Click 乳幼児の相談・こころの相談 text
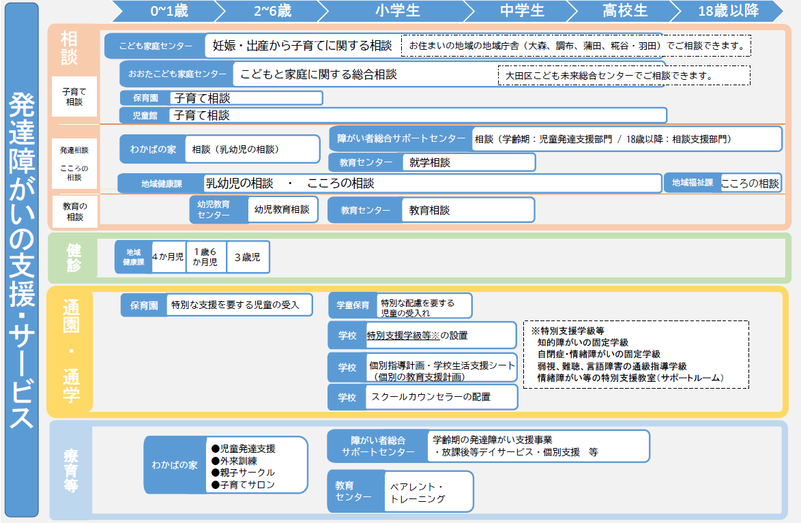Image resolution: width=801 pixels, height=523 pixels. pos(290,183)
